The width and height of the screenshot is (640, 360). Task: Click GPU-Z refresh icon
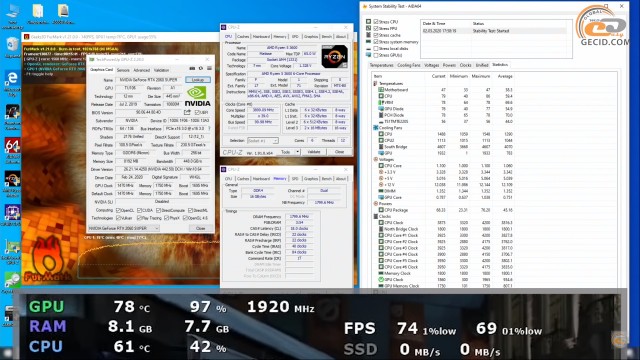[201, 68]
